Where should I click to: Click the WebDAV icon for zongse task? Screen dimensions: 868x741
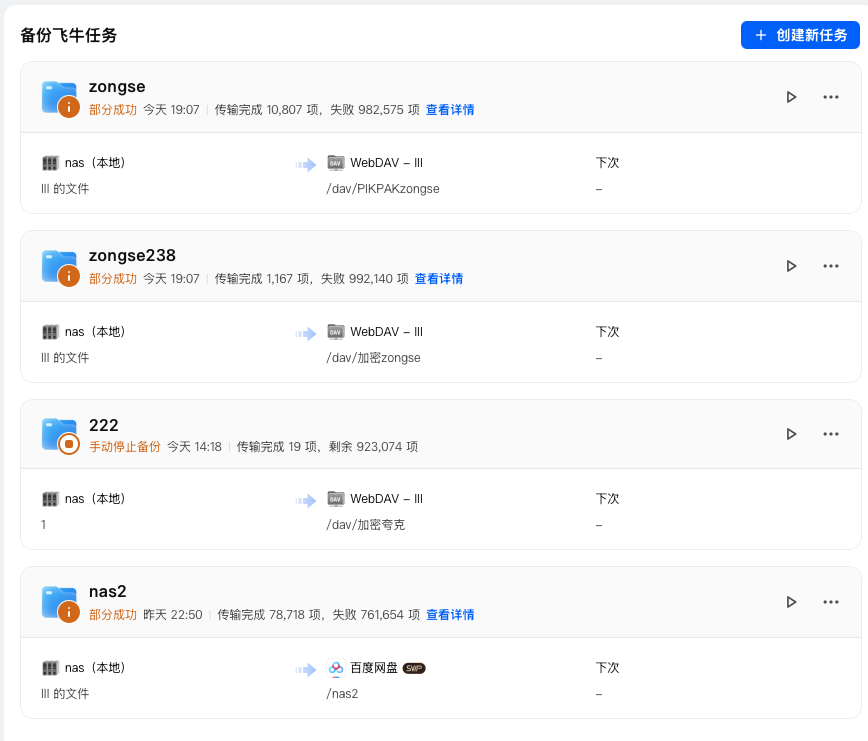coord(334,162)
